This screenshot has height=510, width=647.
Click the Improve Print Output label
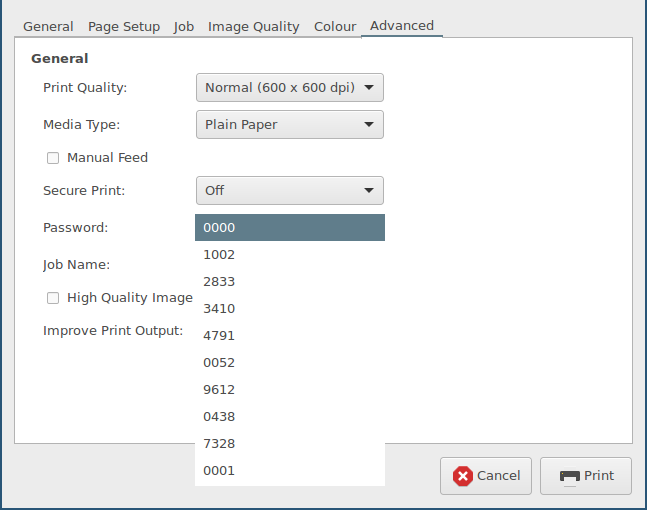113,331
